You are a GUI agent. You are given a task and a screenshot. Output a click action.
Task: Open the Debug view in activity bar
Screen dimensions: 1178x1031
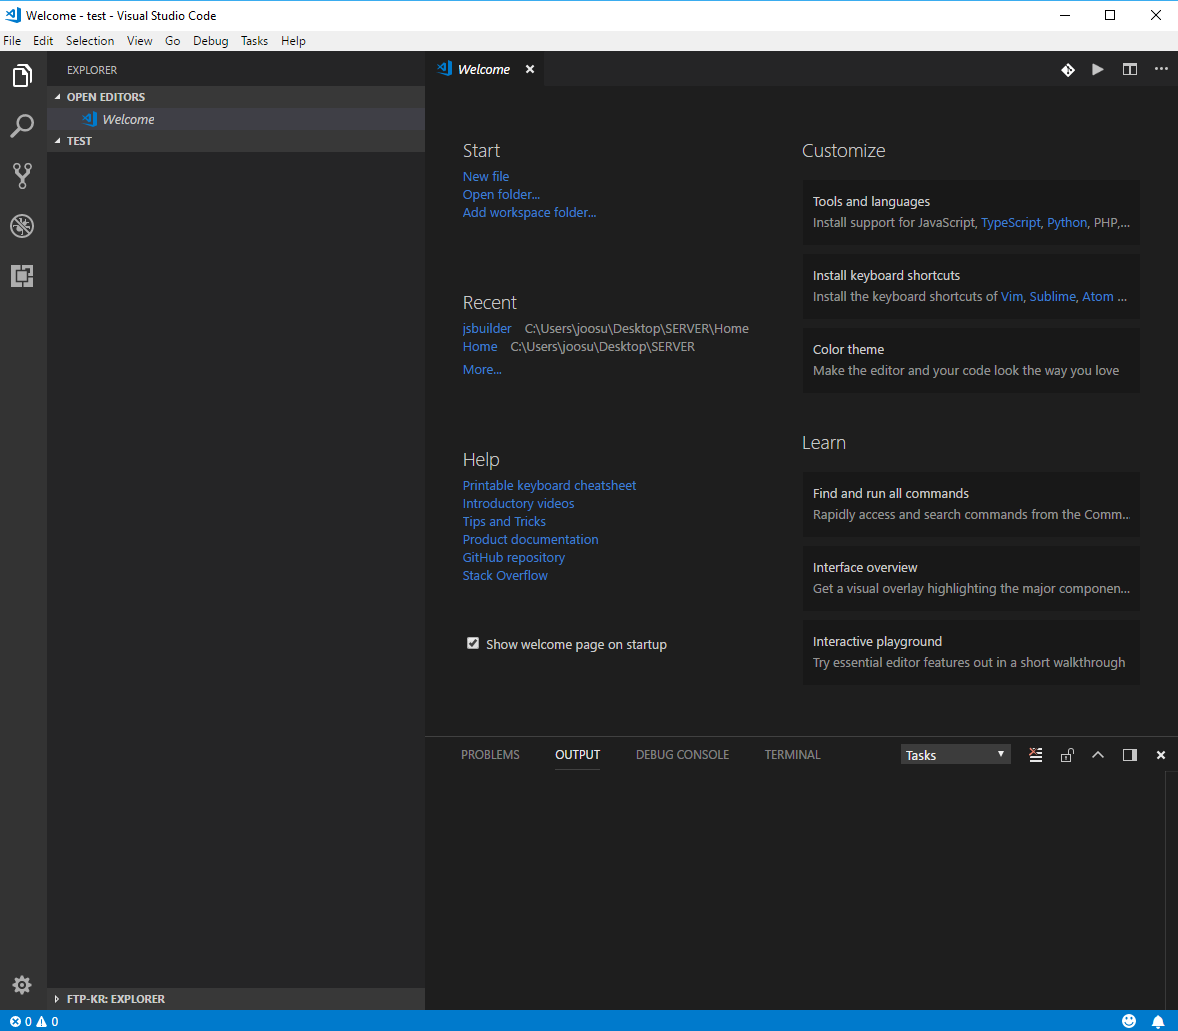[22, 226]
